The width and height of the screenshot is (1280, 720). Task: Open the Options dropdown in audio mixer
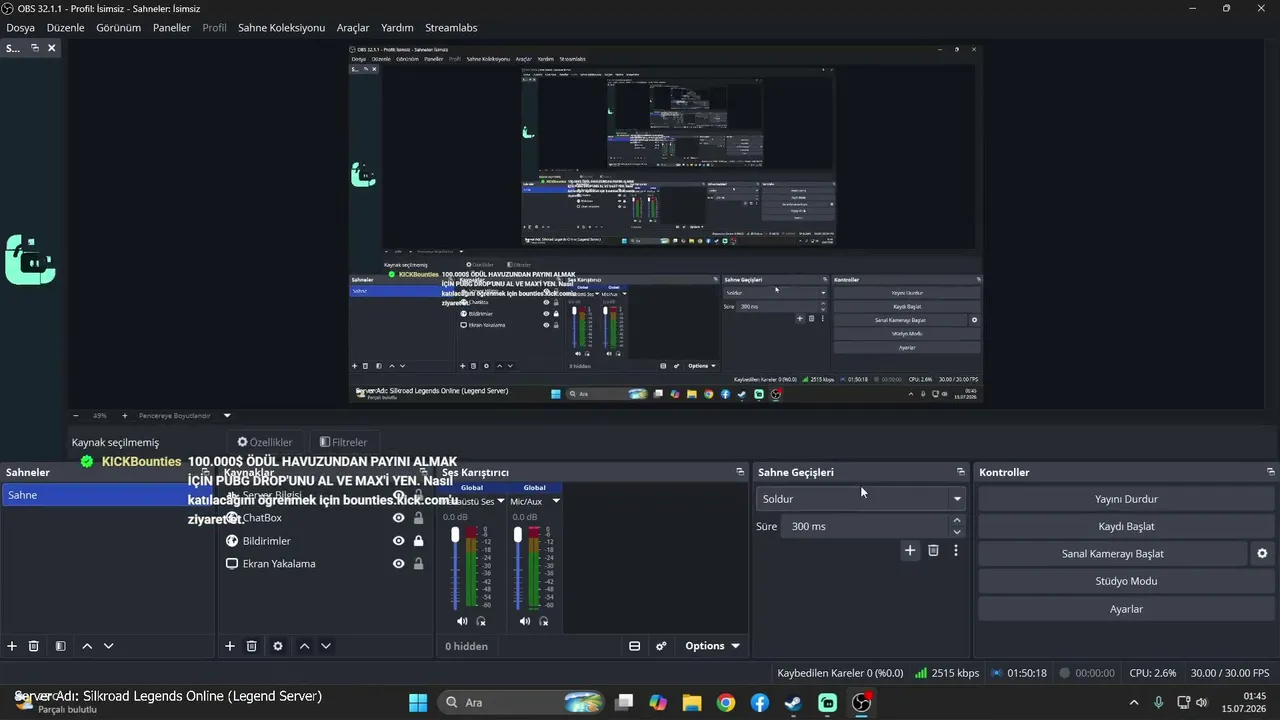712,646
